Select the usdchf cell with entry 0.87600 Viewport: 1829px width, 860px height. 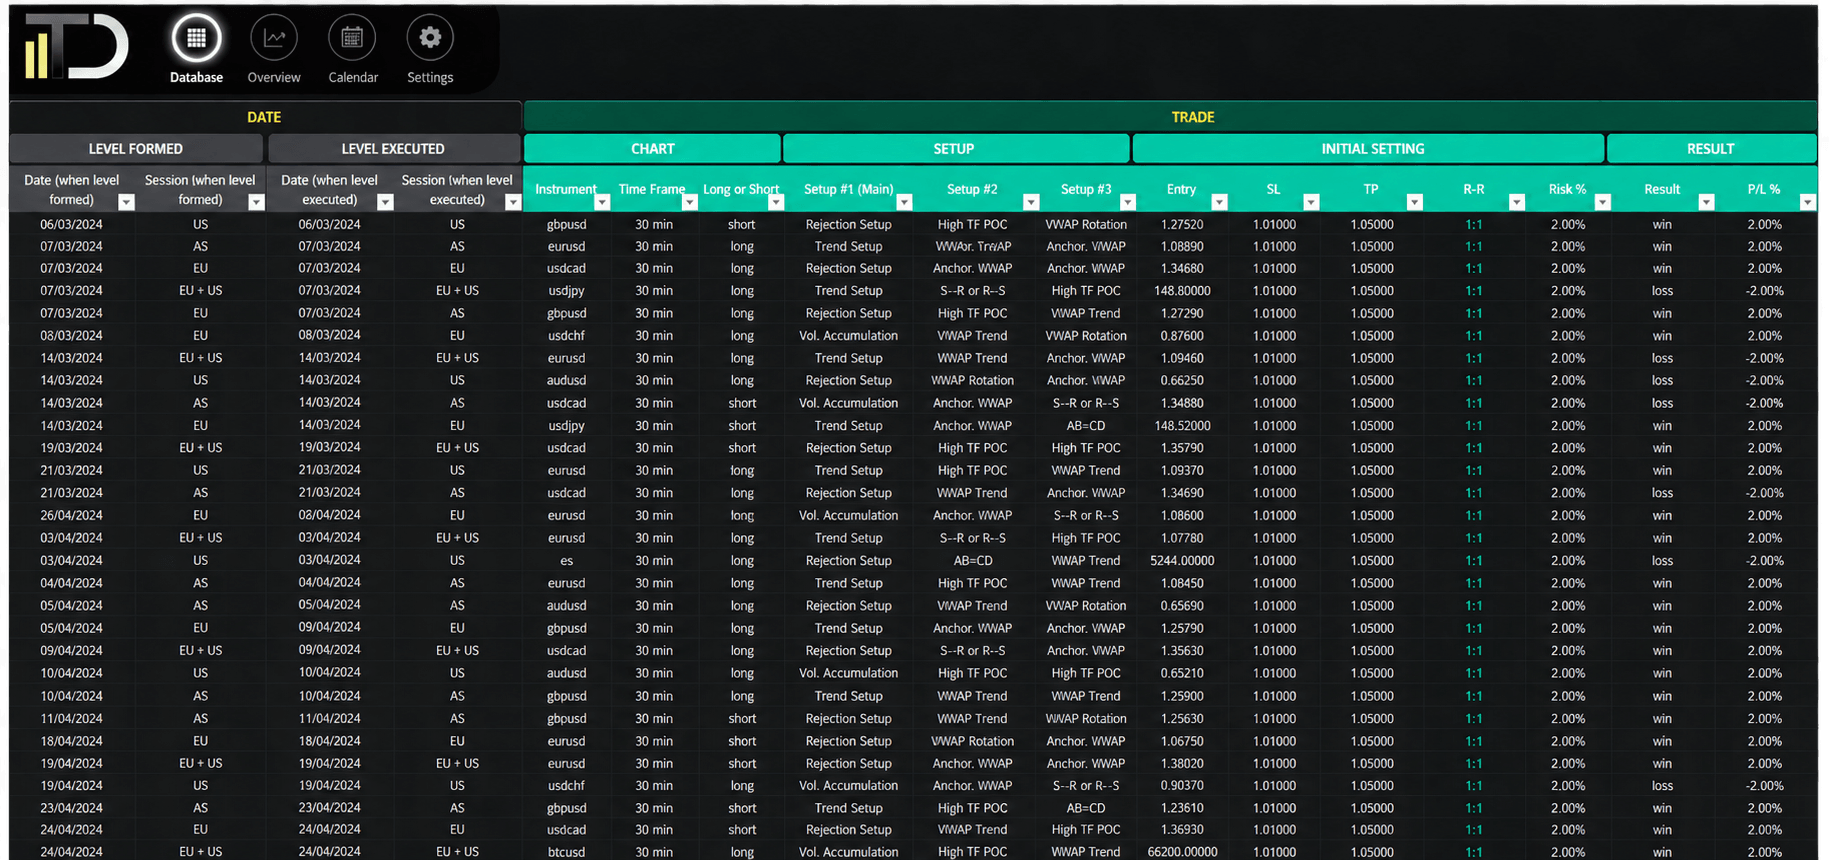(566, 336)
